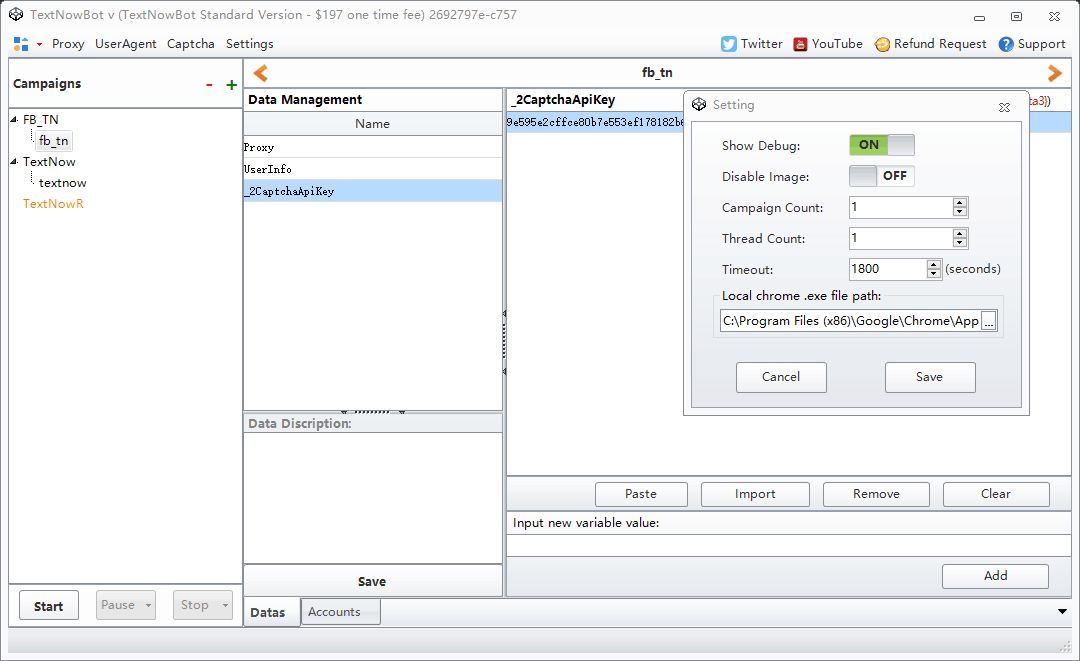
Task: Open the Proxy menu
Action: tap(68, 44)
